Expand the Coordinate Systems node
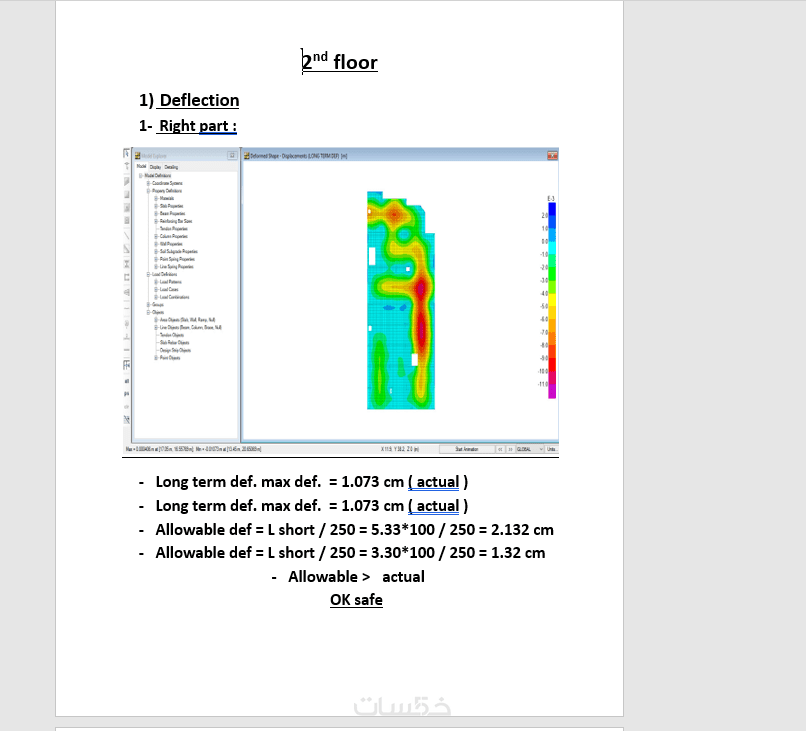The width and height of the screenshot is (806, 731). pyautogui.click(x=149, y=183)
